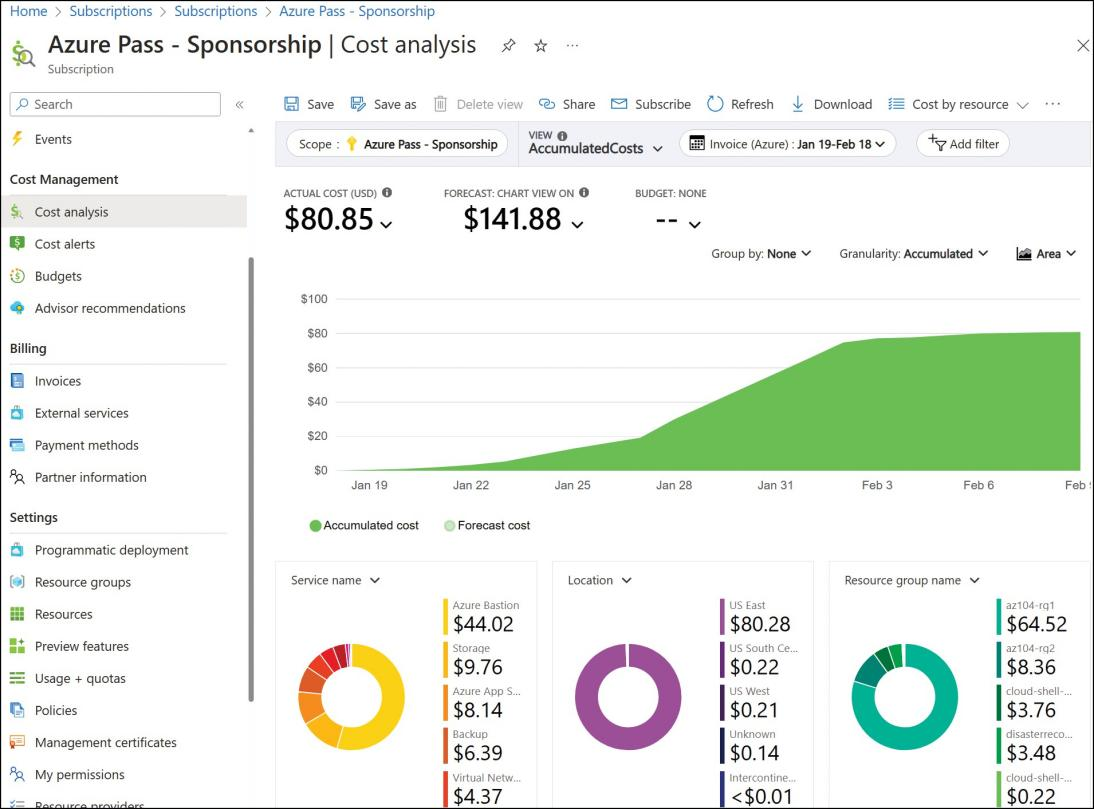Go to Home breadcrumb link
Image resolution: width=1094 pixels, height=809 pixels.
(x=29, y=11)
